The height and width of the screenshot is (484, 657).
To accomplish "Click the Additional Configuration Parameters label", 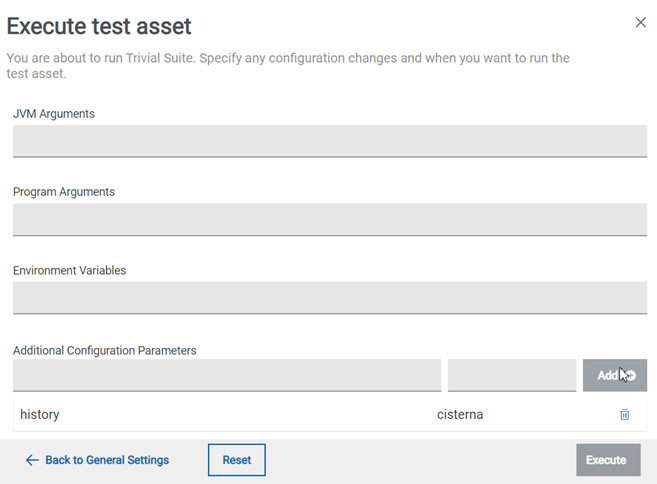I will coord(105,350).
